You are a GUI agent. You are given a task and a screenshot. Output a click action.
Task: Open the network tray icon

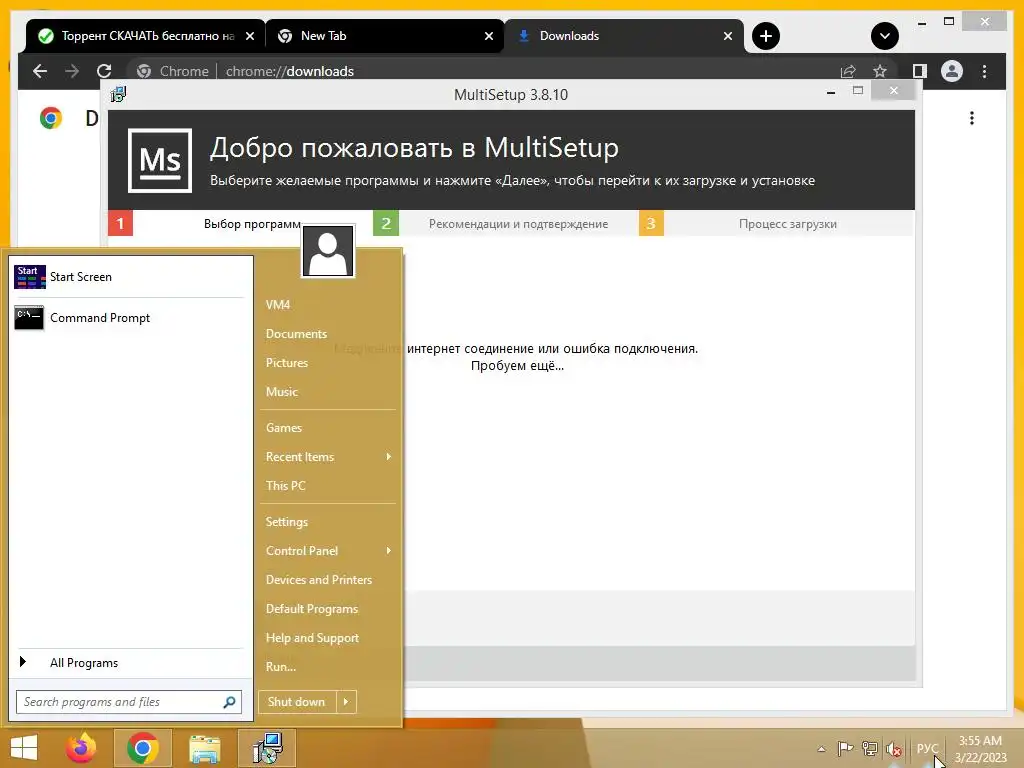pos(869,748)
